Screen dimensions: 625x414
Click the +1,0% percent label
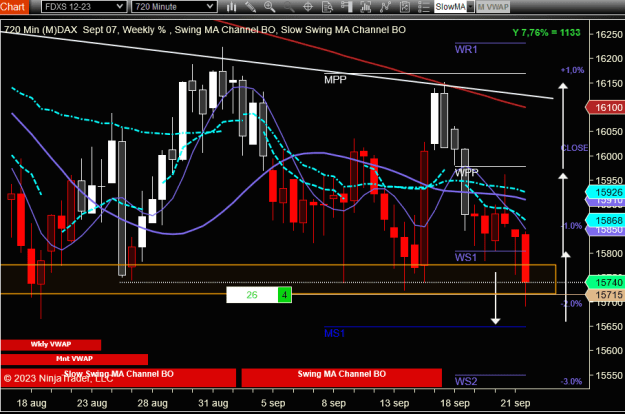pyautogui.click(x=572, y=70)
